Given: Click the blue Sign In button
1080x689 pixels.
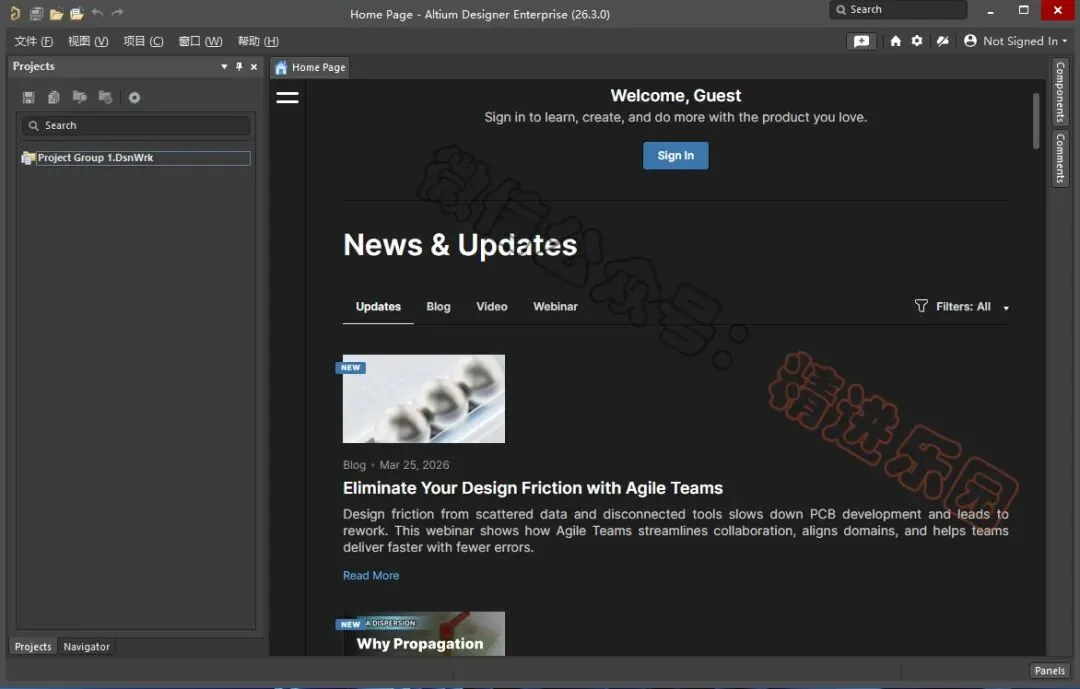Looking at the screenshot, I should [675, 156].
